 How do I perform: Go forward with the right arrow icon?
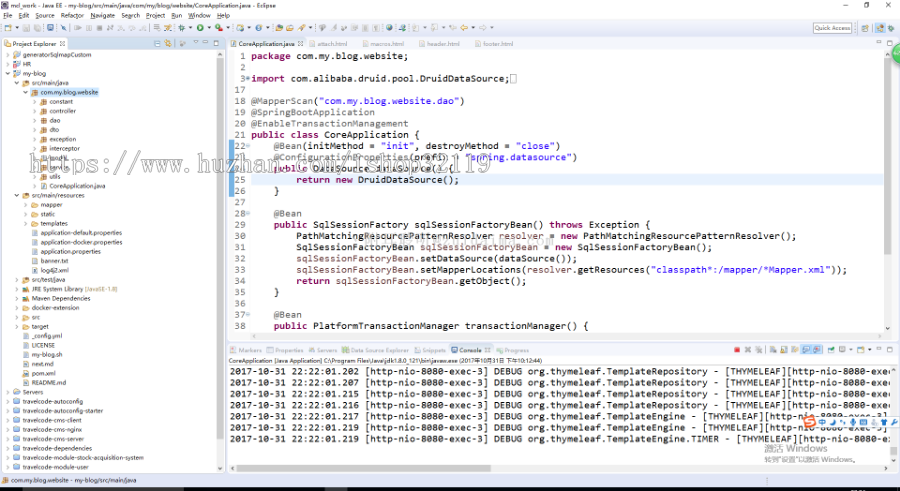pos(482,28)
